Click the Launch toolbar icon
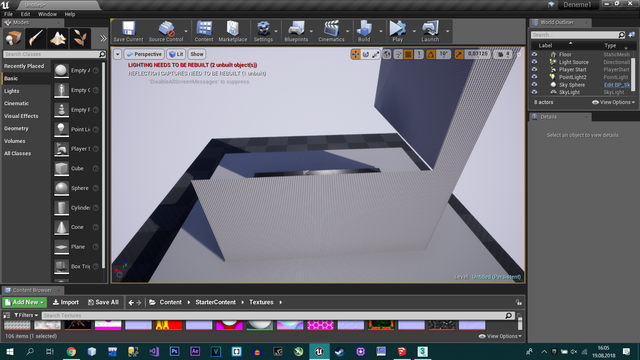Image resolution: width=640 pixels, height=360 pixels. pyautogui.click(x=430, y=31)
